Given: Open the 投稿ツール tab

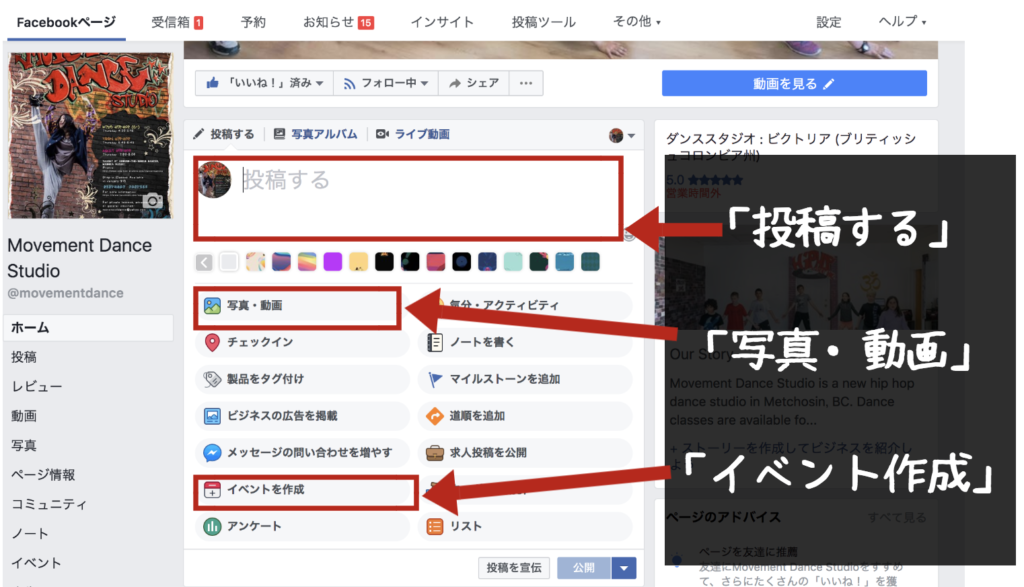Looking at the screenshot, I should tap(543, 22).
